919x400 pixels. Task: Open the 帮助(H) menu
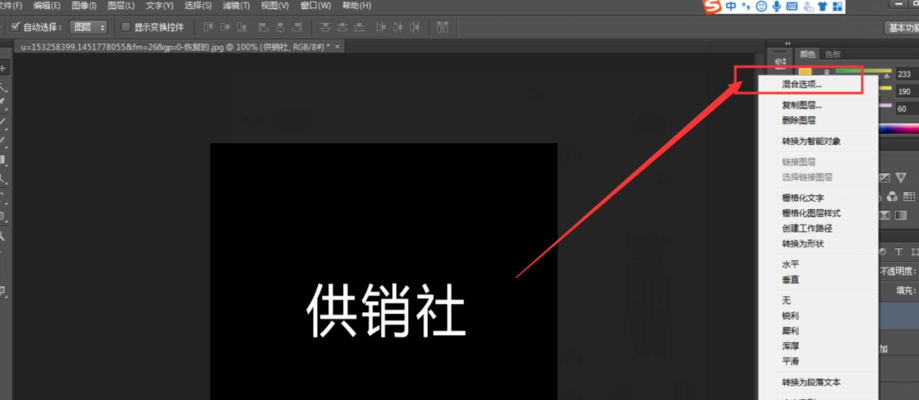point(356,6)
